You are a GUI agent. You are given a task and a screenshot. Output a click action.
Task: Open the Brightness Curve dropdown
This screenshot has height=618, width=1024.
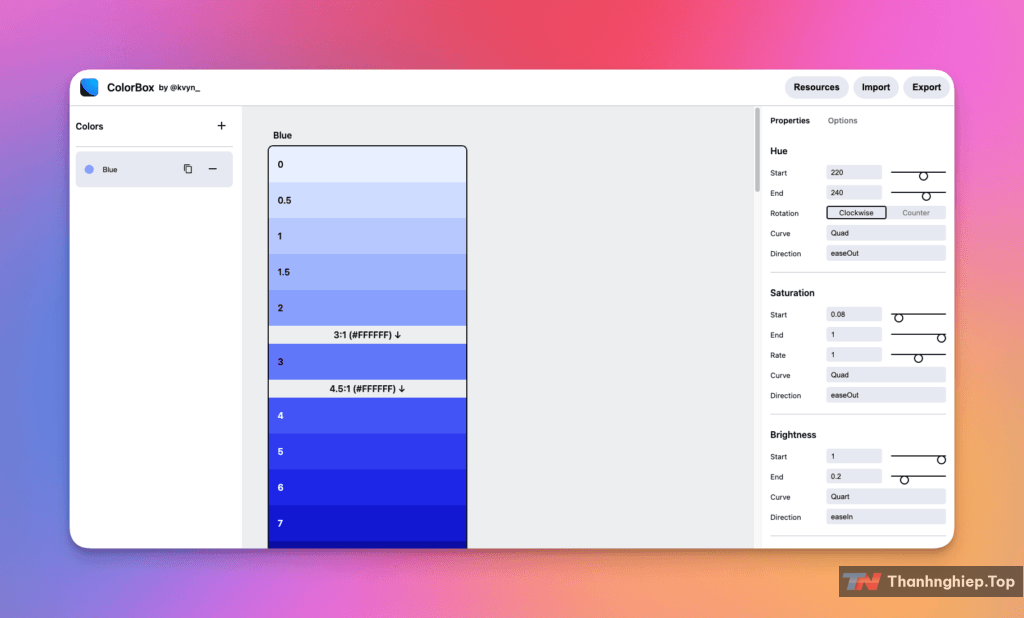[886, 496]
